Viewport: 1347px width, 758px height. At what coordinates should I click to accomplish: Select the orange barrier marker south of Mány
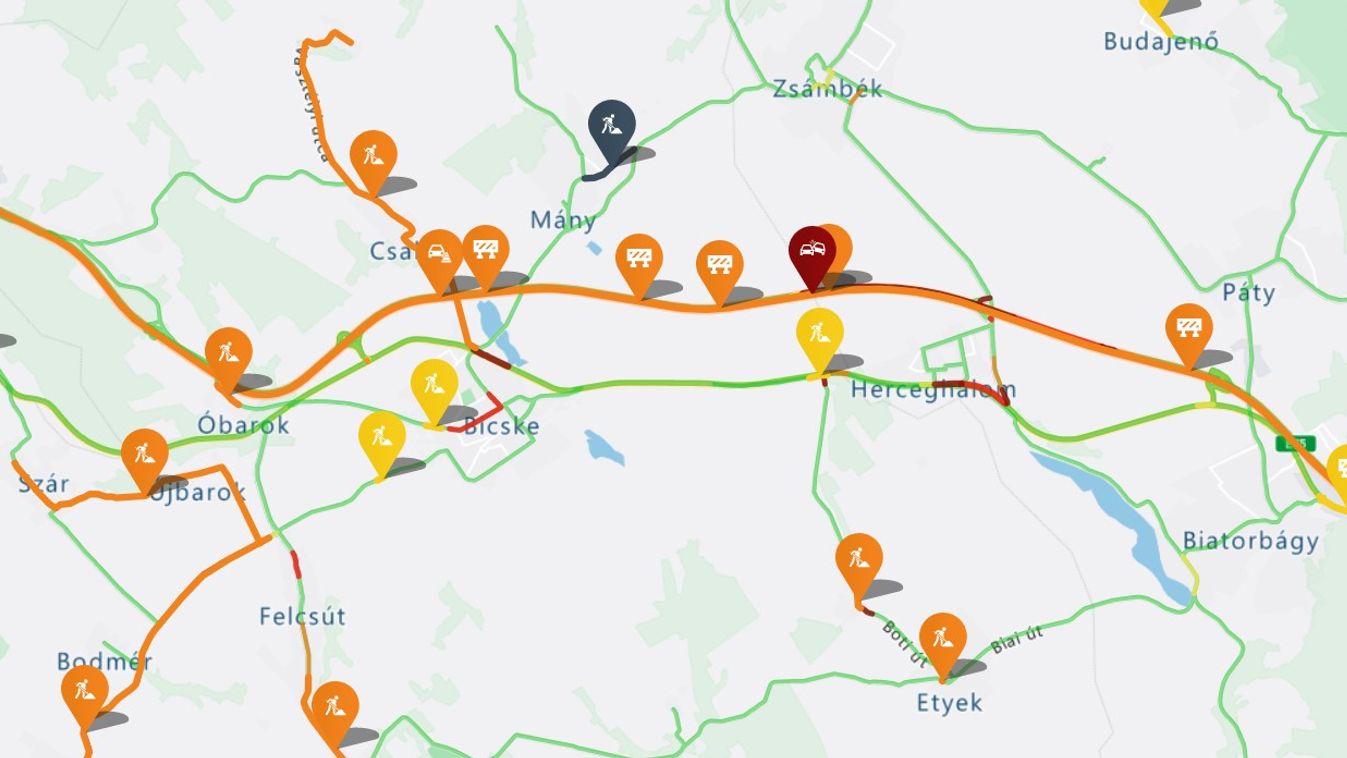coord(639,262)
